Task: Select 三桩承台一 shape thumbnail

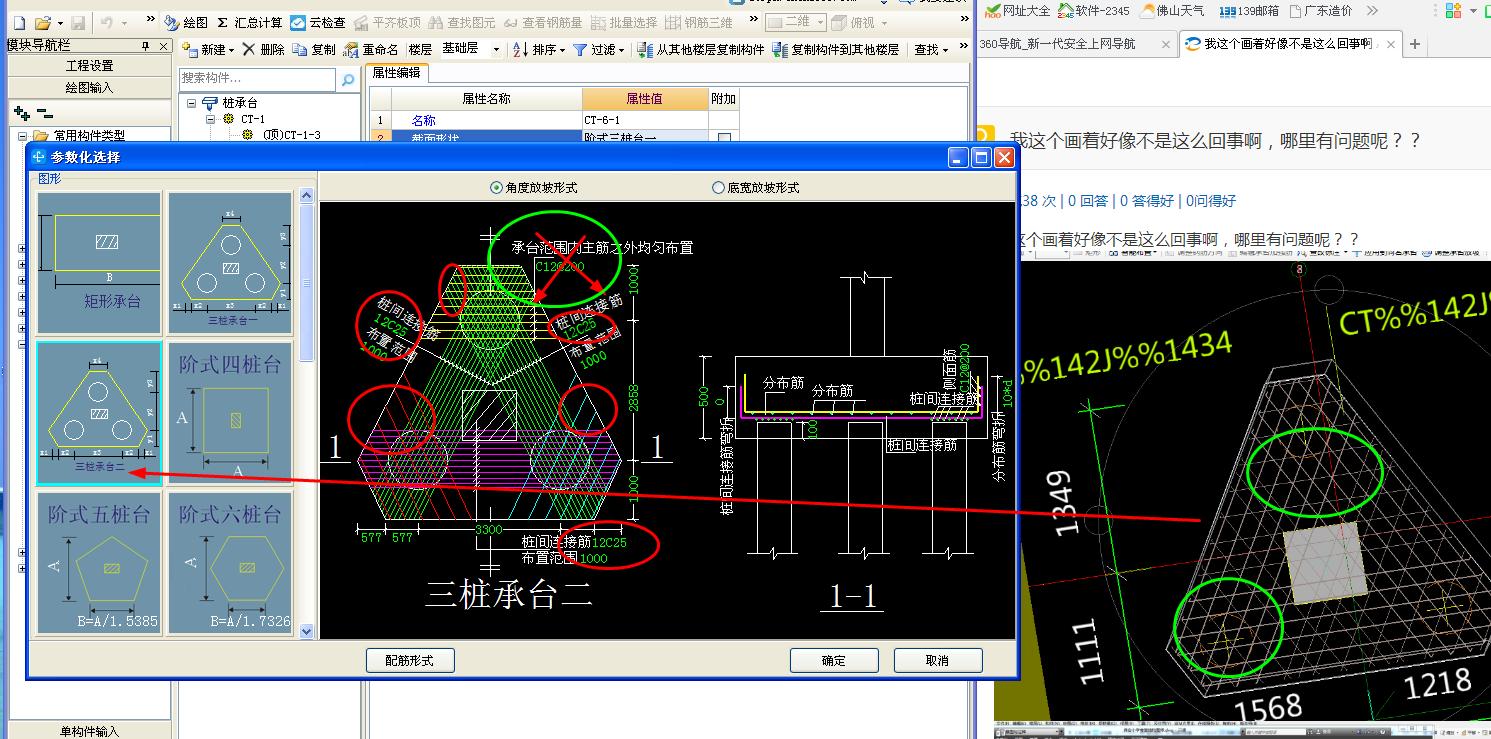Action: click(230, 263)
